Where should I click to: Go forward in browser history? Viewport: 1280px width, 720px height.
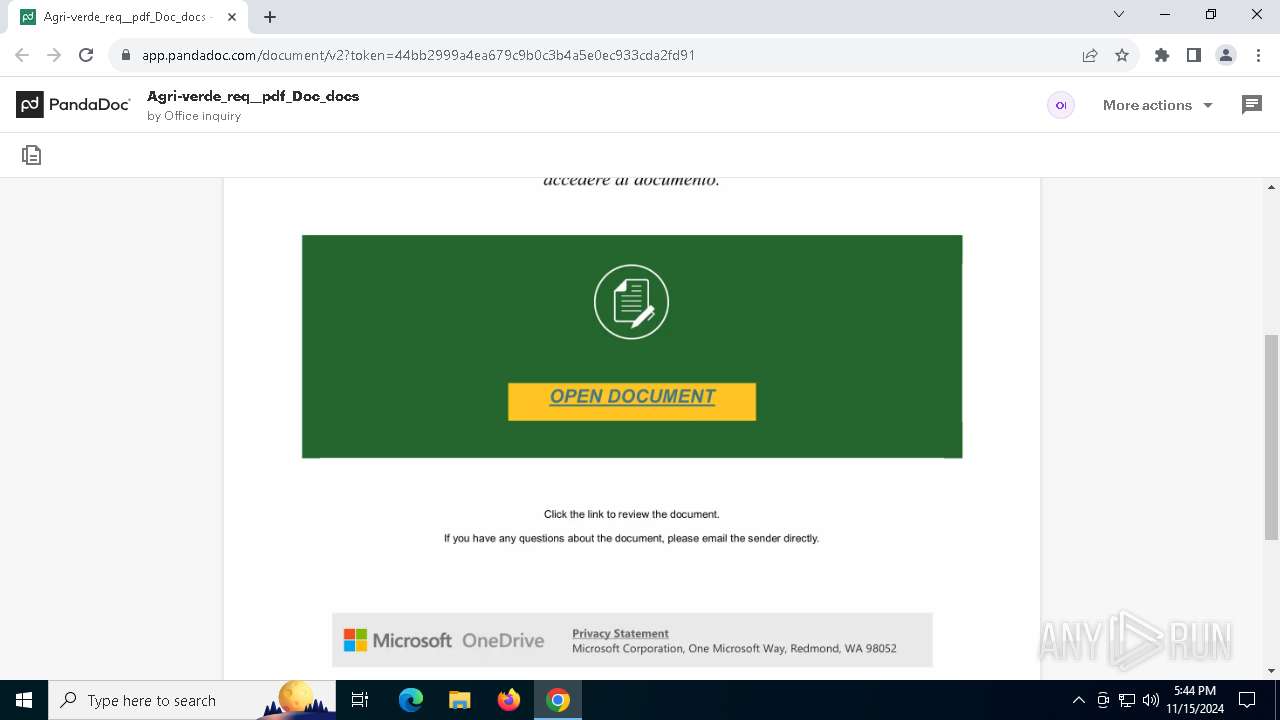point(54,55)
